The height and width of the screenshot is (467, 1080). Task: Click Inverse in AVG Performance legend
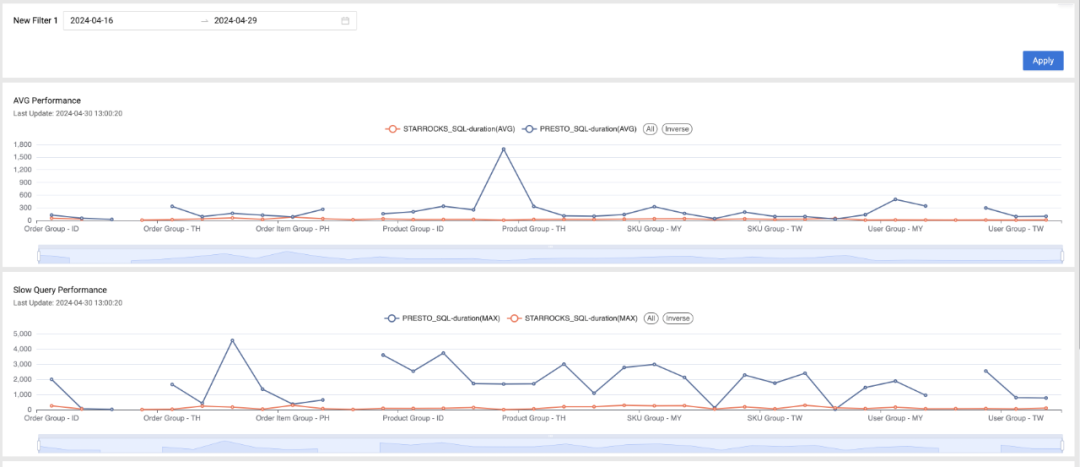(677, 129)
